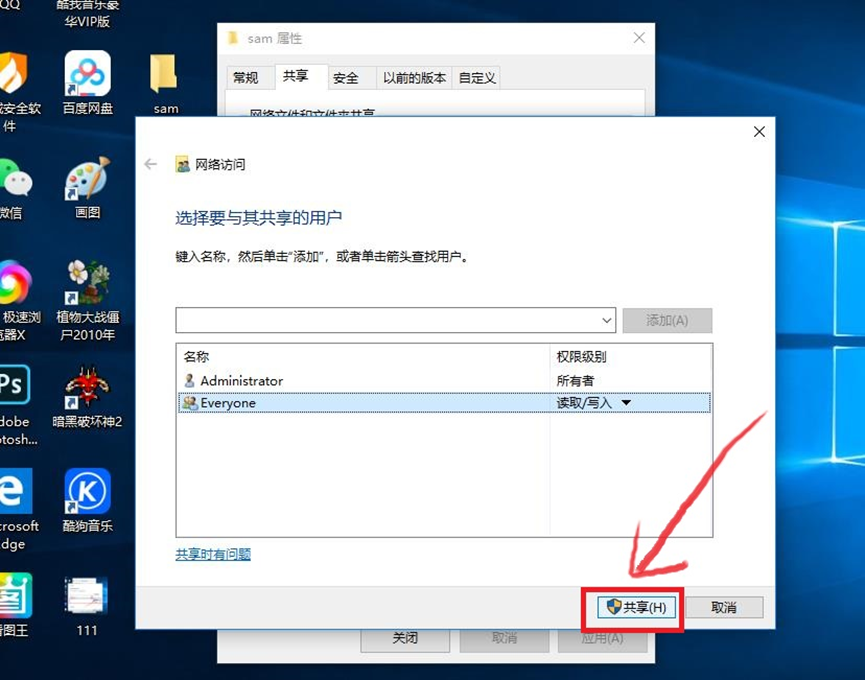Switch to the 安全 tab in sam properties

click(x=346, y=78)
